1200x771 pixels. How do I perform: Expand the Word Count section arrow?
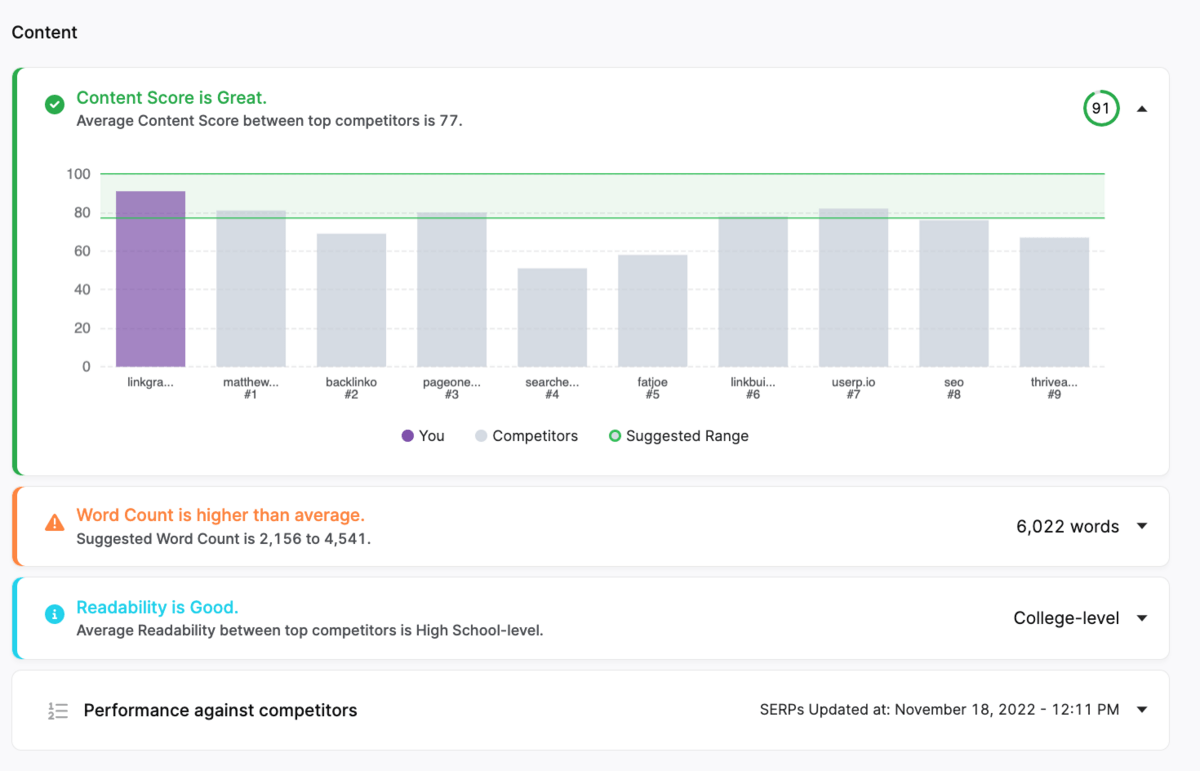(1142, 526)
